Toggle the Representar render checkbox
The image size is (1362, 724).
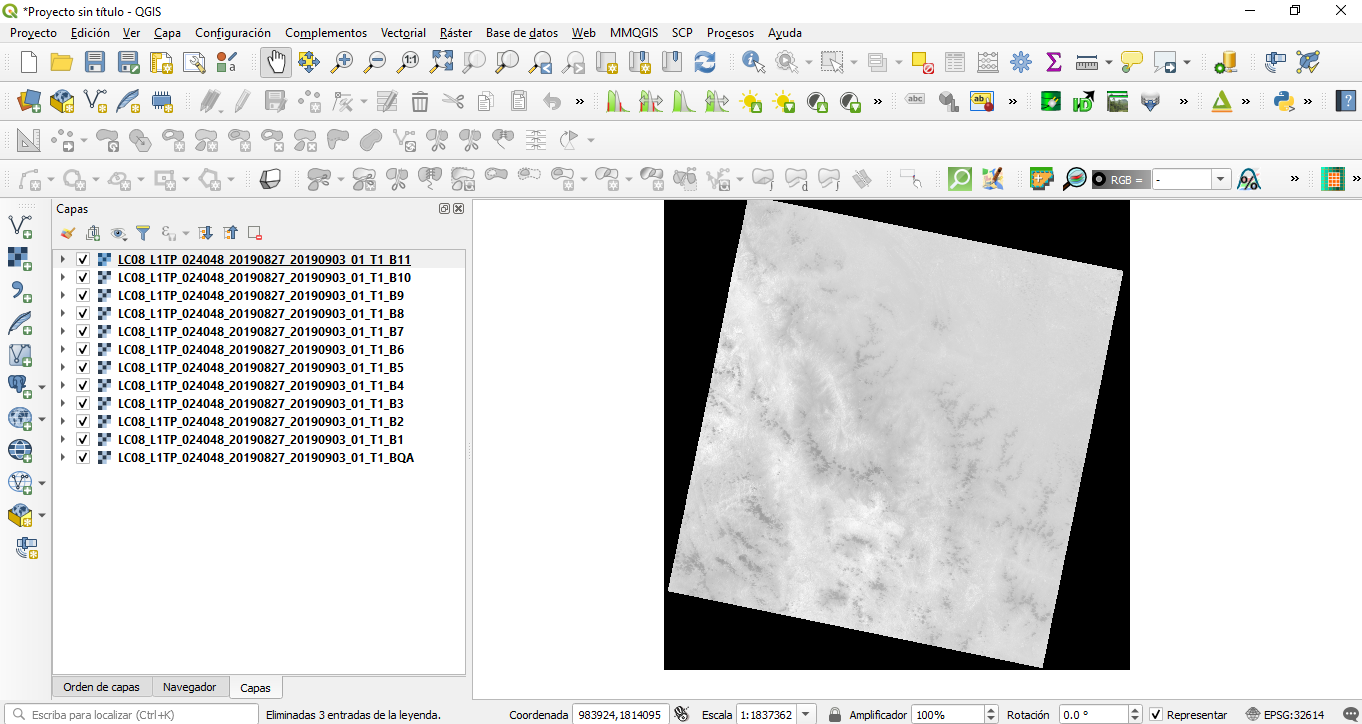tap(1156, 715)
